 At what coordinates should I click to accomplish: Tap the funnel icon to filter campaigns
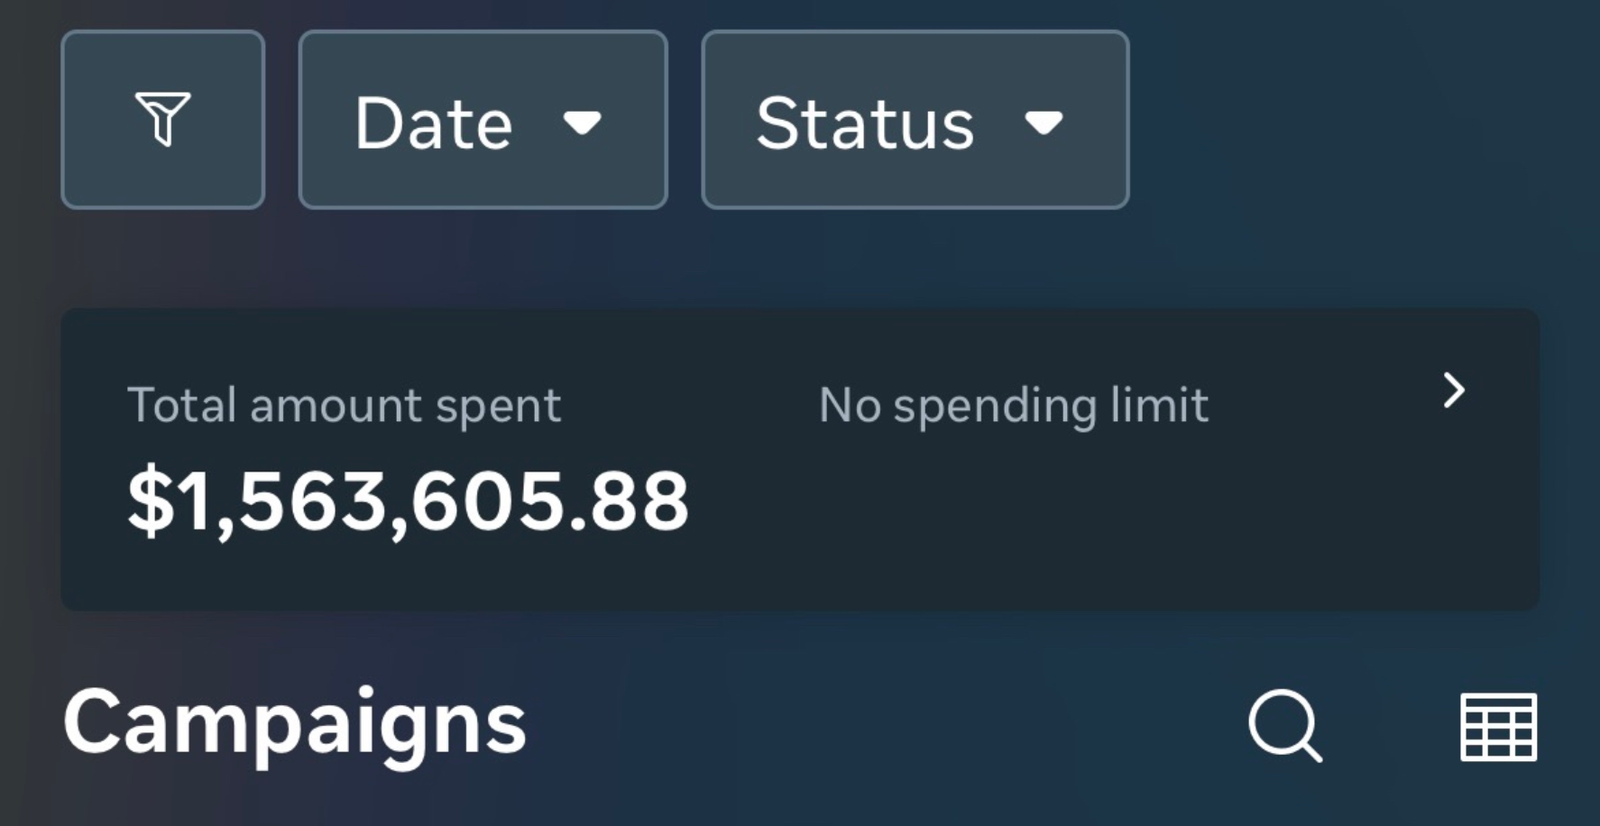tap(163, 119)
